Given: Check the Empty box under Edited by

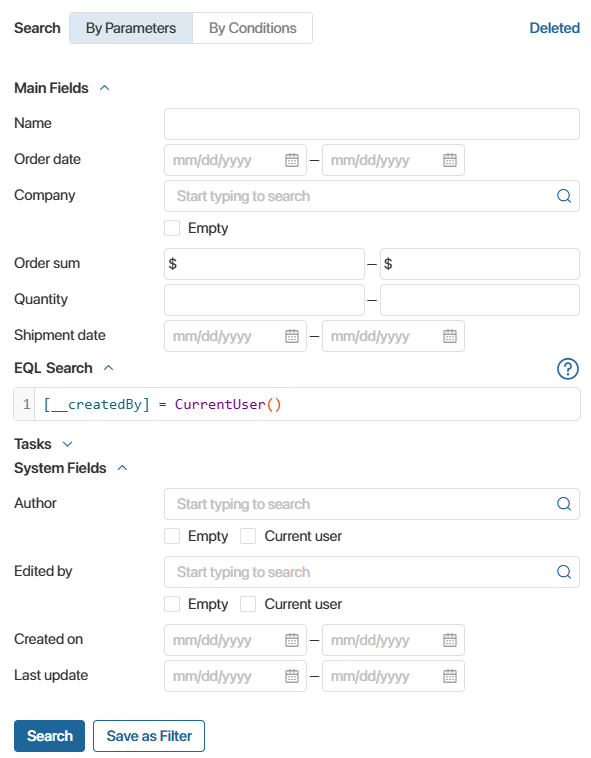Looking at the screenshot, I should (x=172, y=604).
